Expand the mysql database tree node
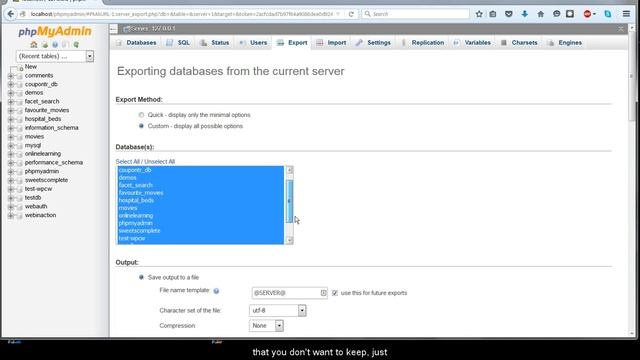 coord(11,145)
